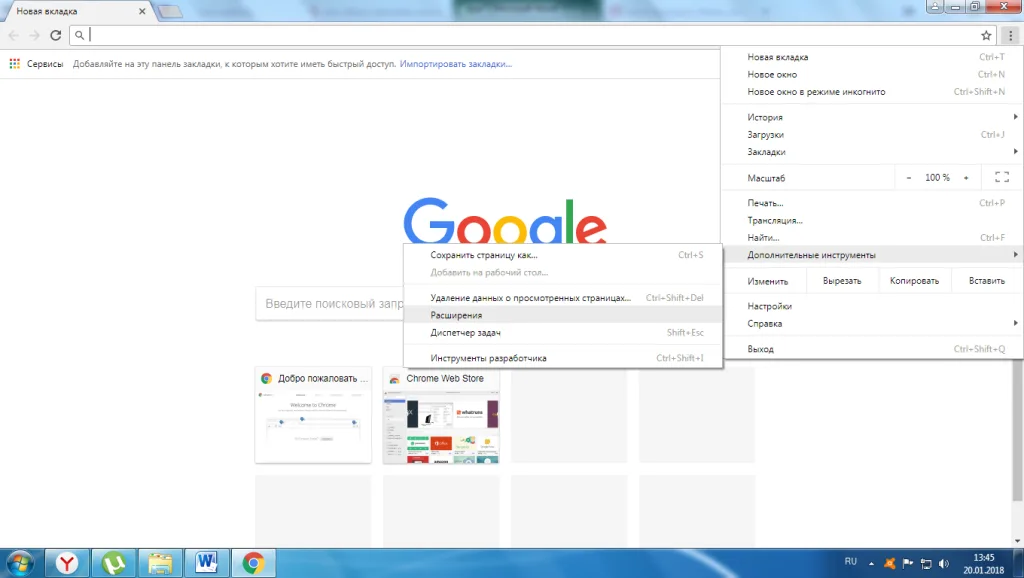Expand the История submenu
The image size is (1024, 578).
(x=871, y=117)
